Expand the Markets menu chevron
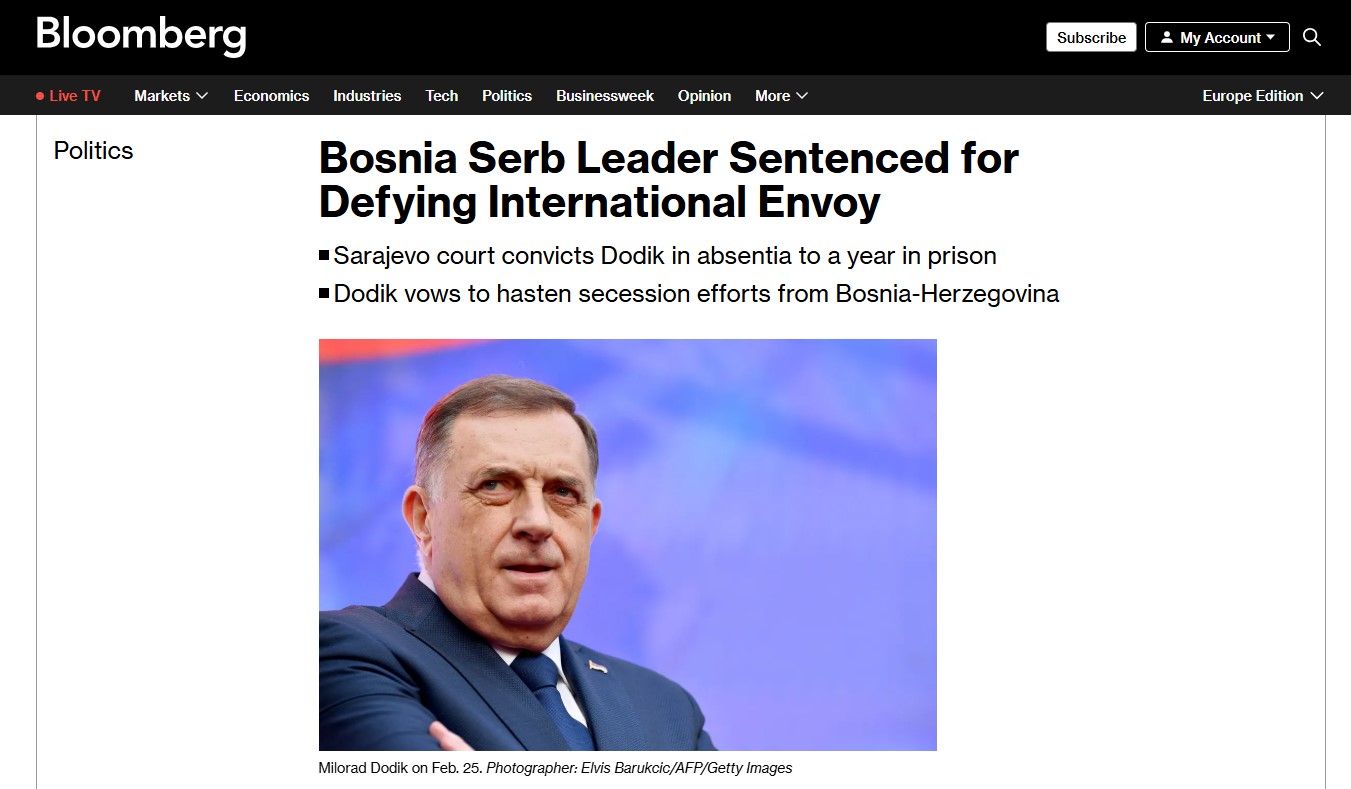The width and height of the screenshot is (1351, 789). (202, 96)
